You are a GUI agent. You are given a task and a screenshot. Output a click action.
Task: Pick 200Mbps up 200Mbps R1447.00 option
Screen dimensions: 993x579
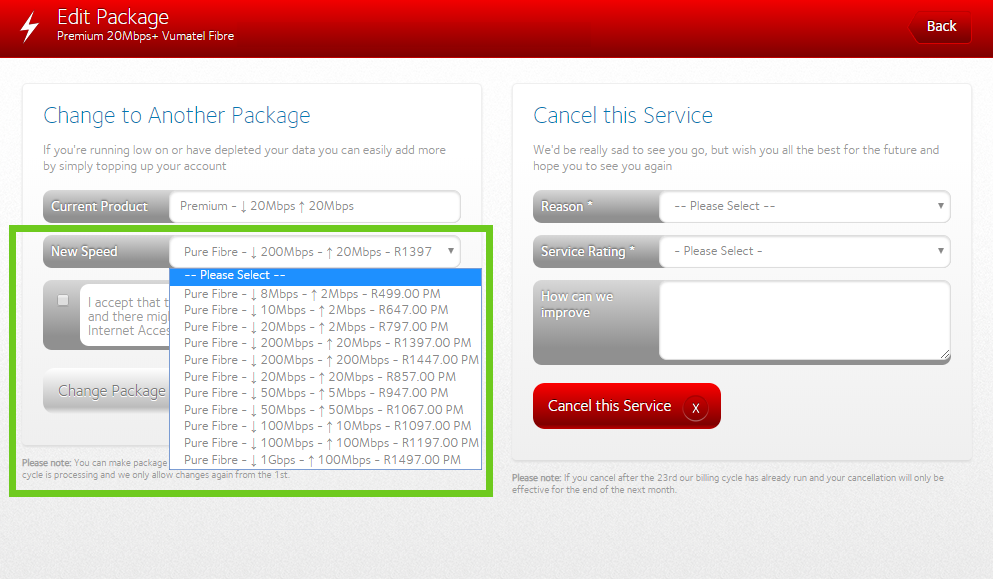tap(331, 360)
